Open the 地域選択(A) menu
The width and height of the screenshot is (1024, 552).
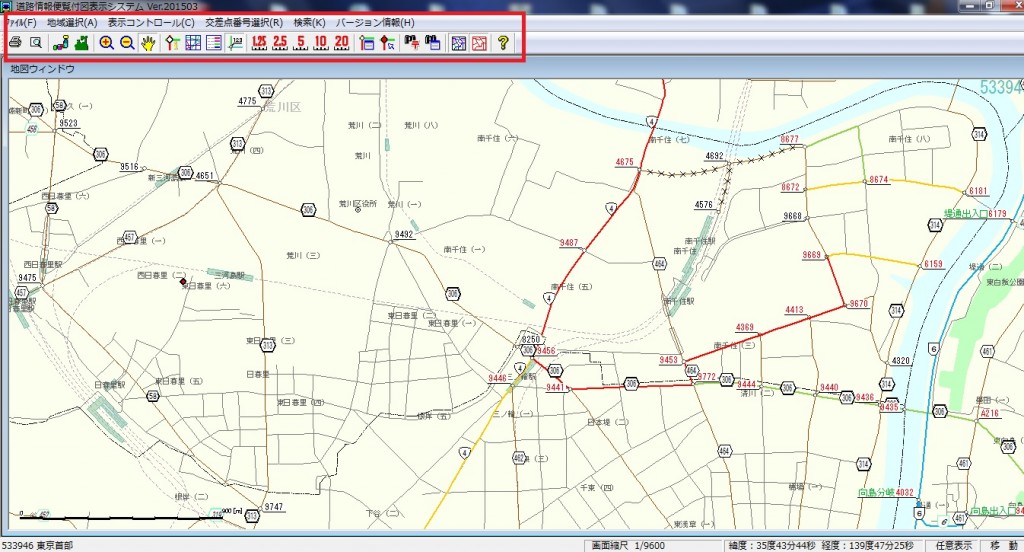point(72,22)
